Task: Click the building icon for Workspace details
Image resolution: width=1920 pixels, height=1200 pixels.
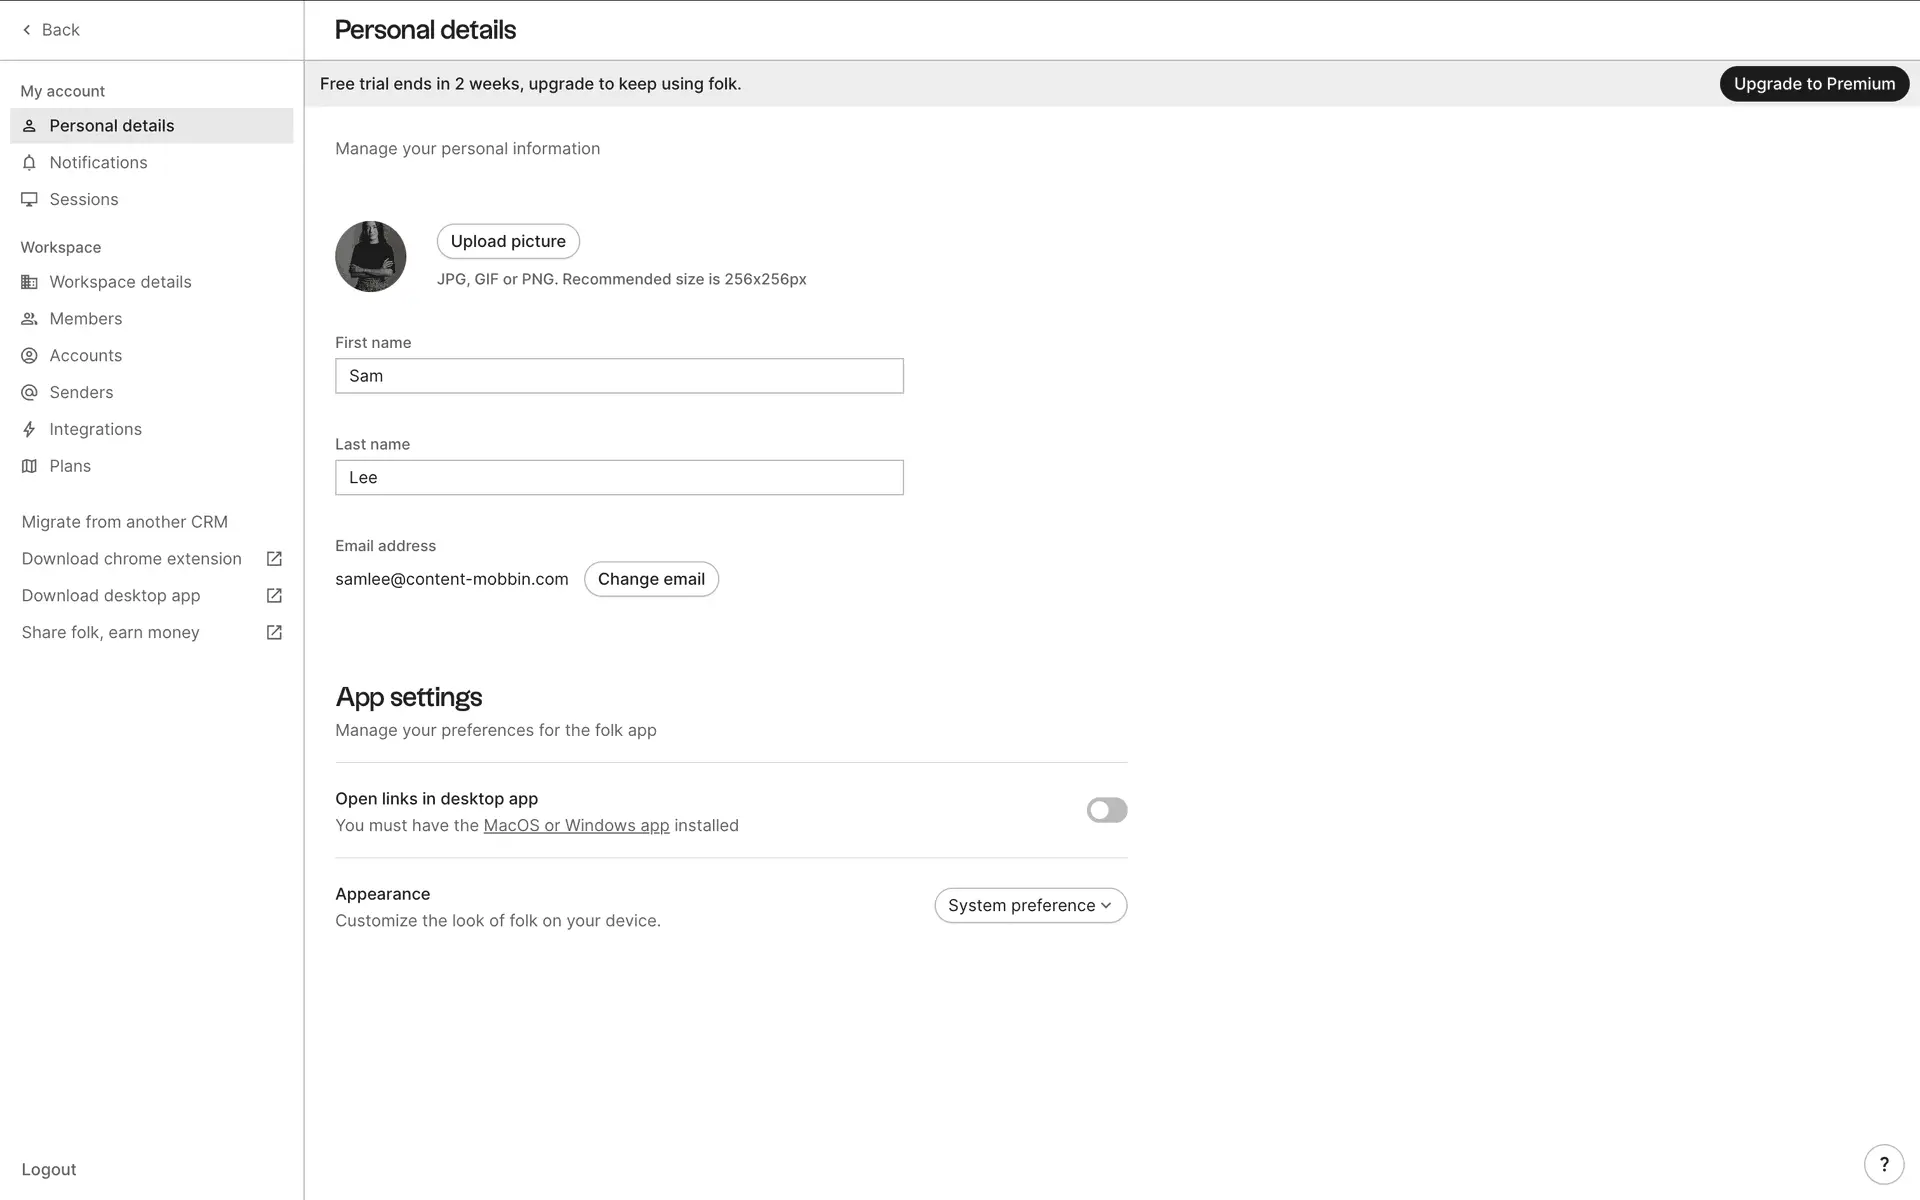Action: 29,282
